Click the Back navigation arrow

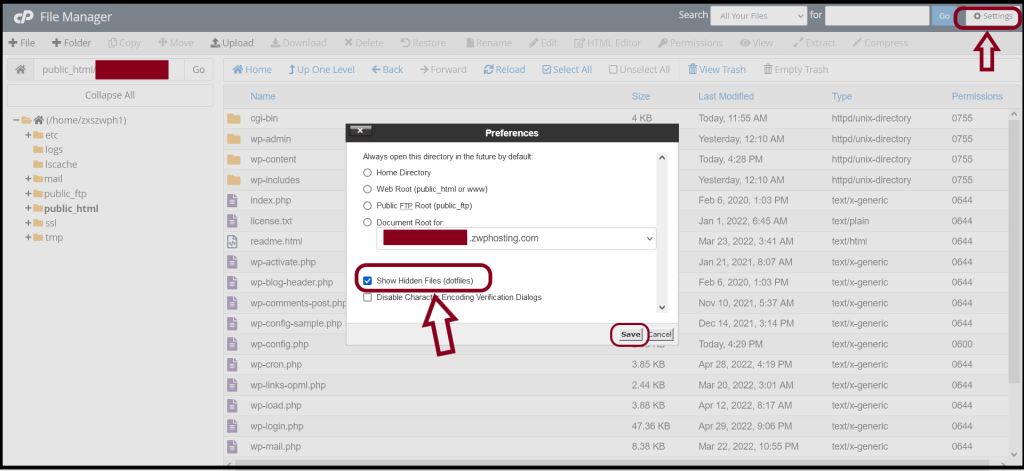coord(387,70)
